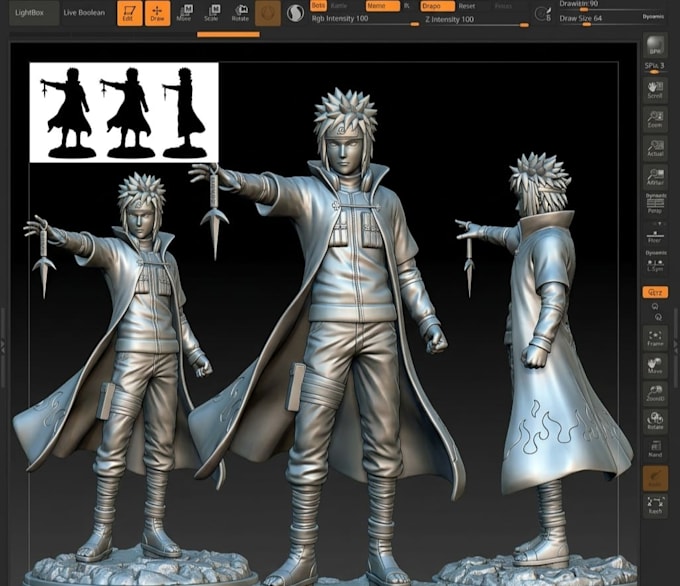Image resolution: width=680 pixels, height=586 pixels.
Task: Toggle Live Boolean mode
Action: [x=84, y=13]
